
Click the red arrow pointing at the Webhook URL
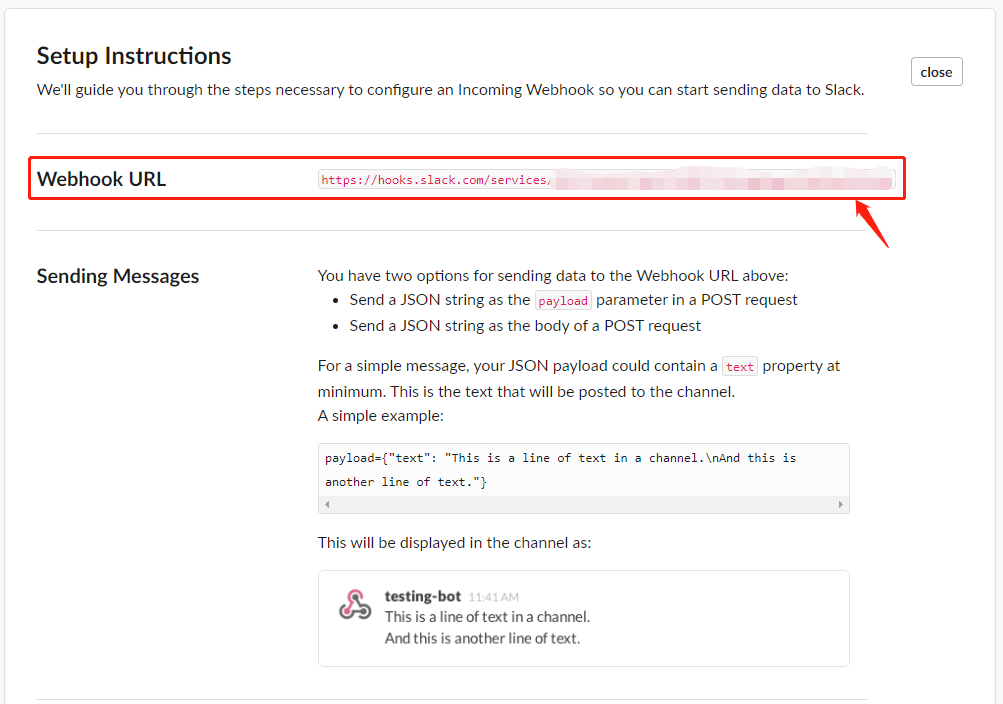click(871, 223)
